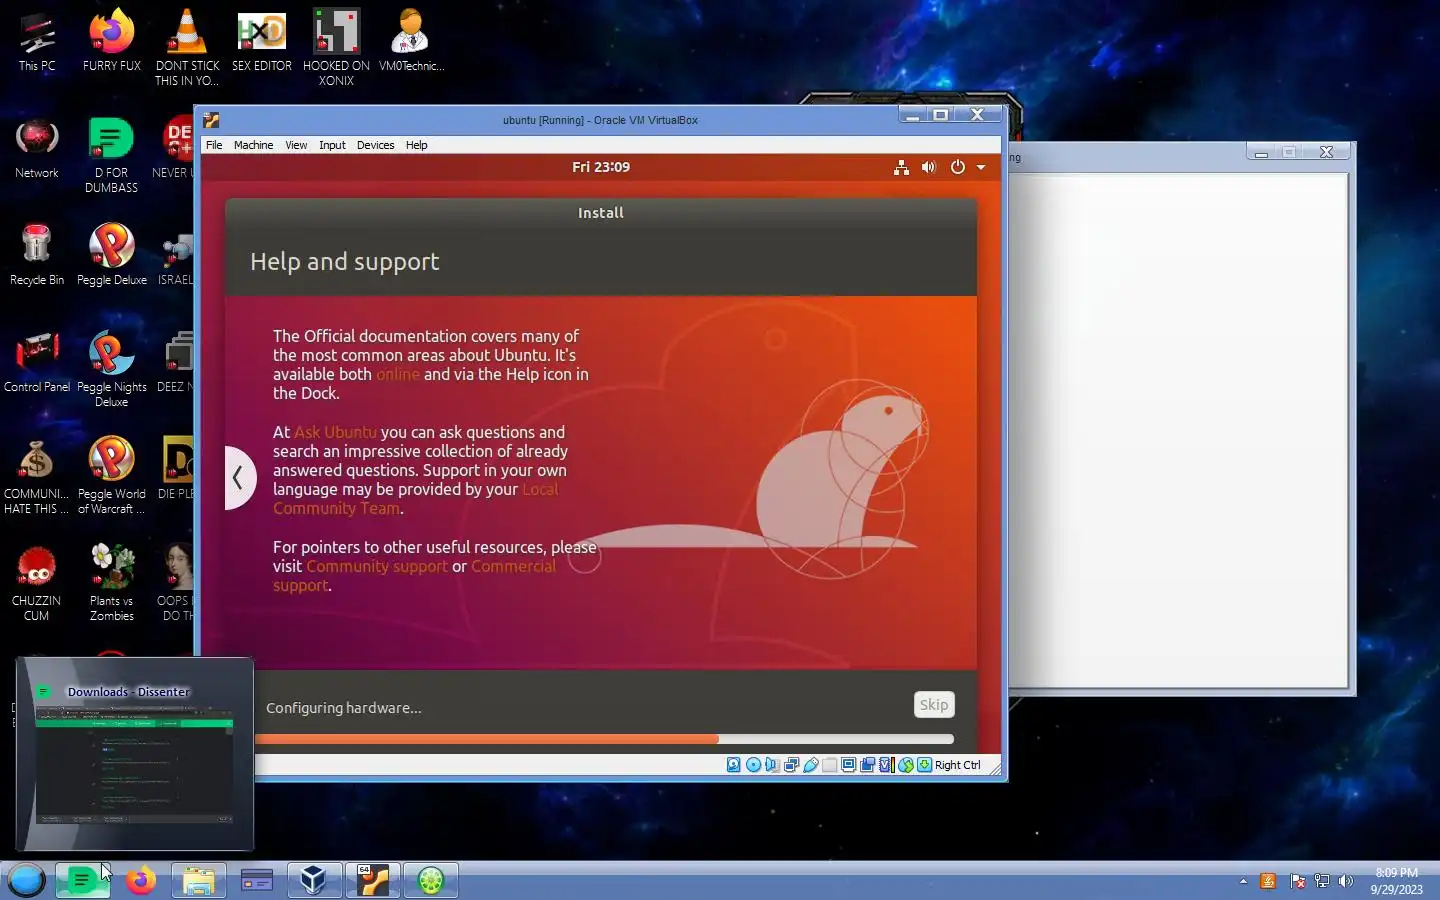This screenshot has width=1440, height=900.
Task: Open the This PC desktop icon
Action: [37, 42]
